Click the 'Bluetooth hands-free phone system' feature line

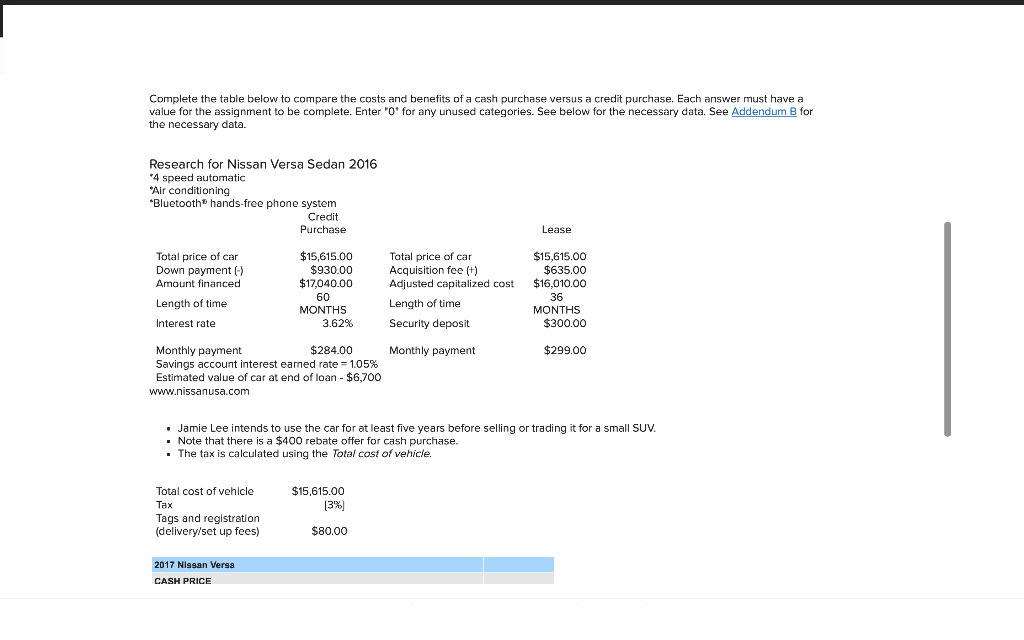pyautogui.click(x=243, y=204)
